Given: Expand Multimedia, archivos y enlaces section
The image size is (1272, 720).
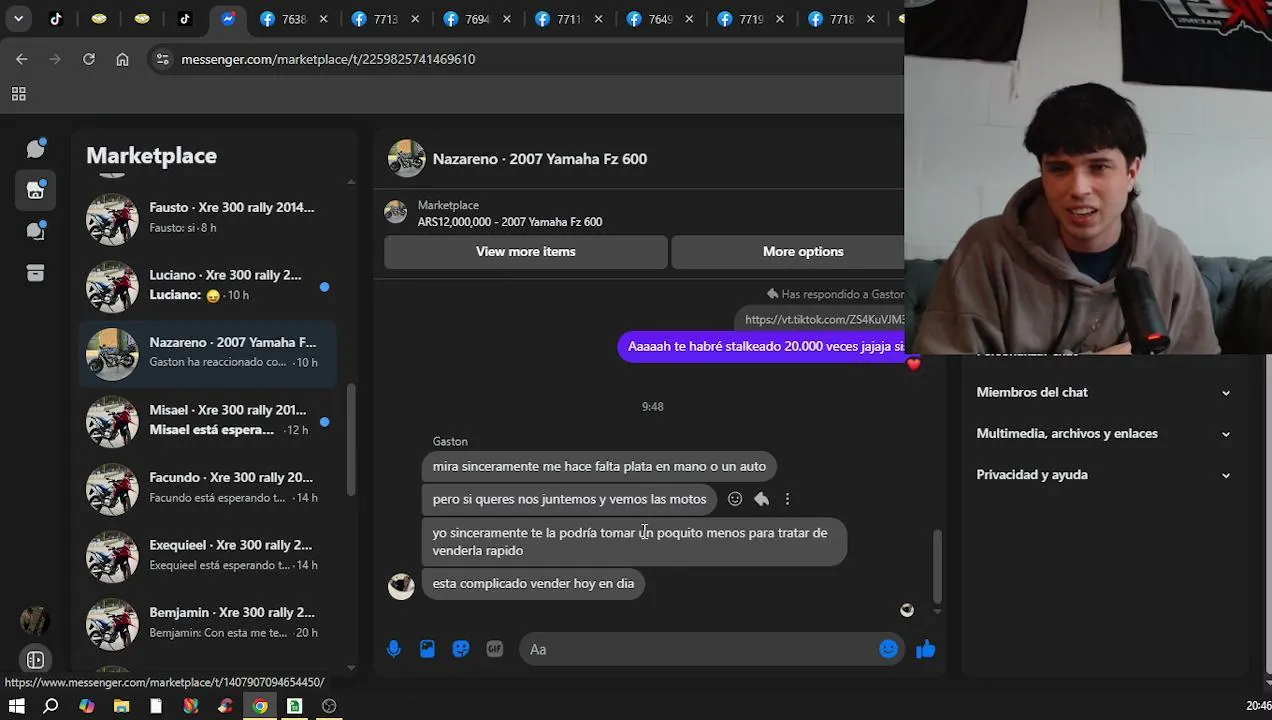Looking at the screenshot, I should coord(1104,433).
